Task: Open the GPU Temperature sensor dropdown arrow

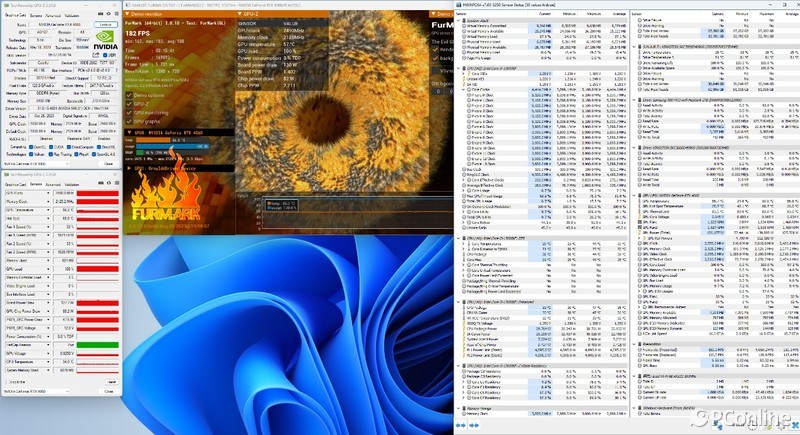Action: click(x=48, y=210)
